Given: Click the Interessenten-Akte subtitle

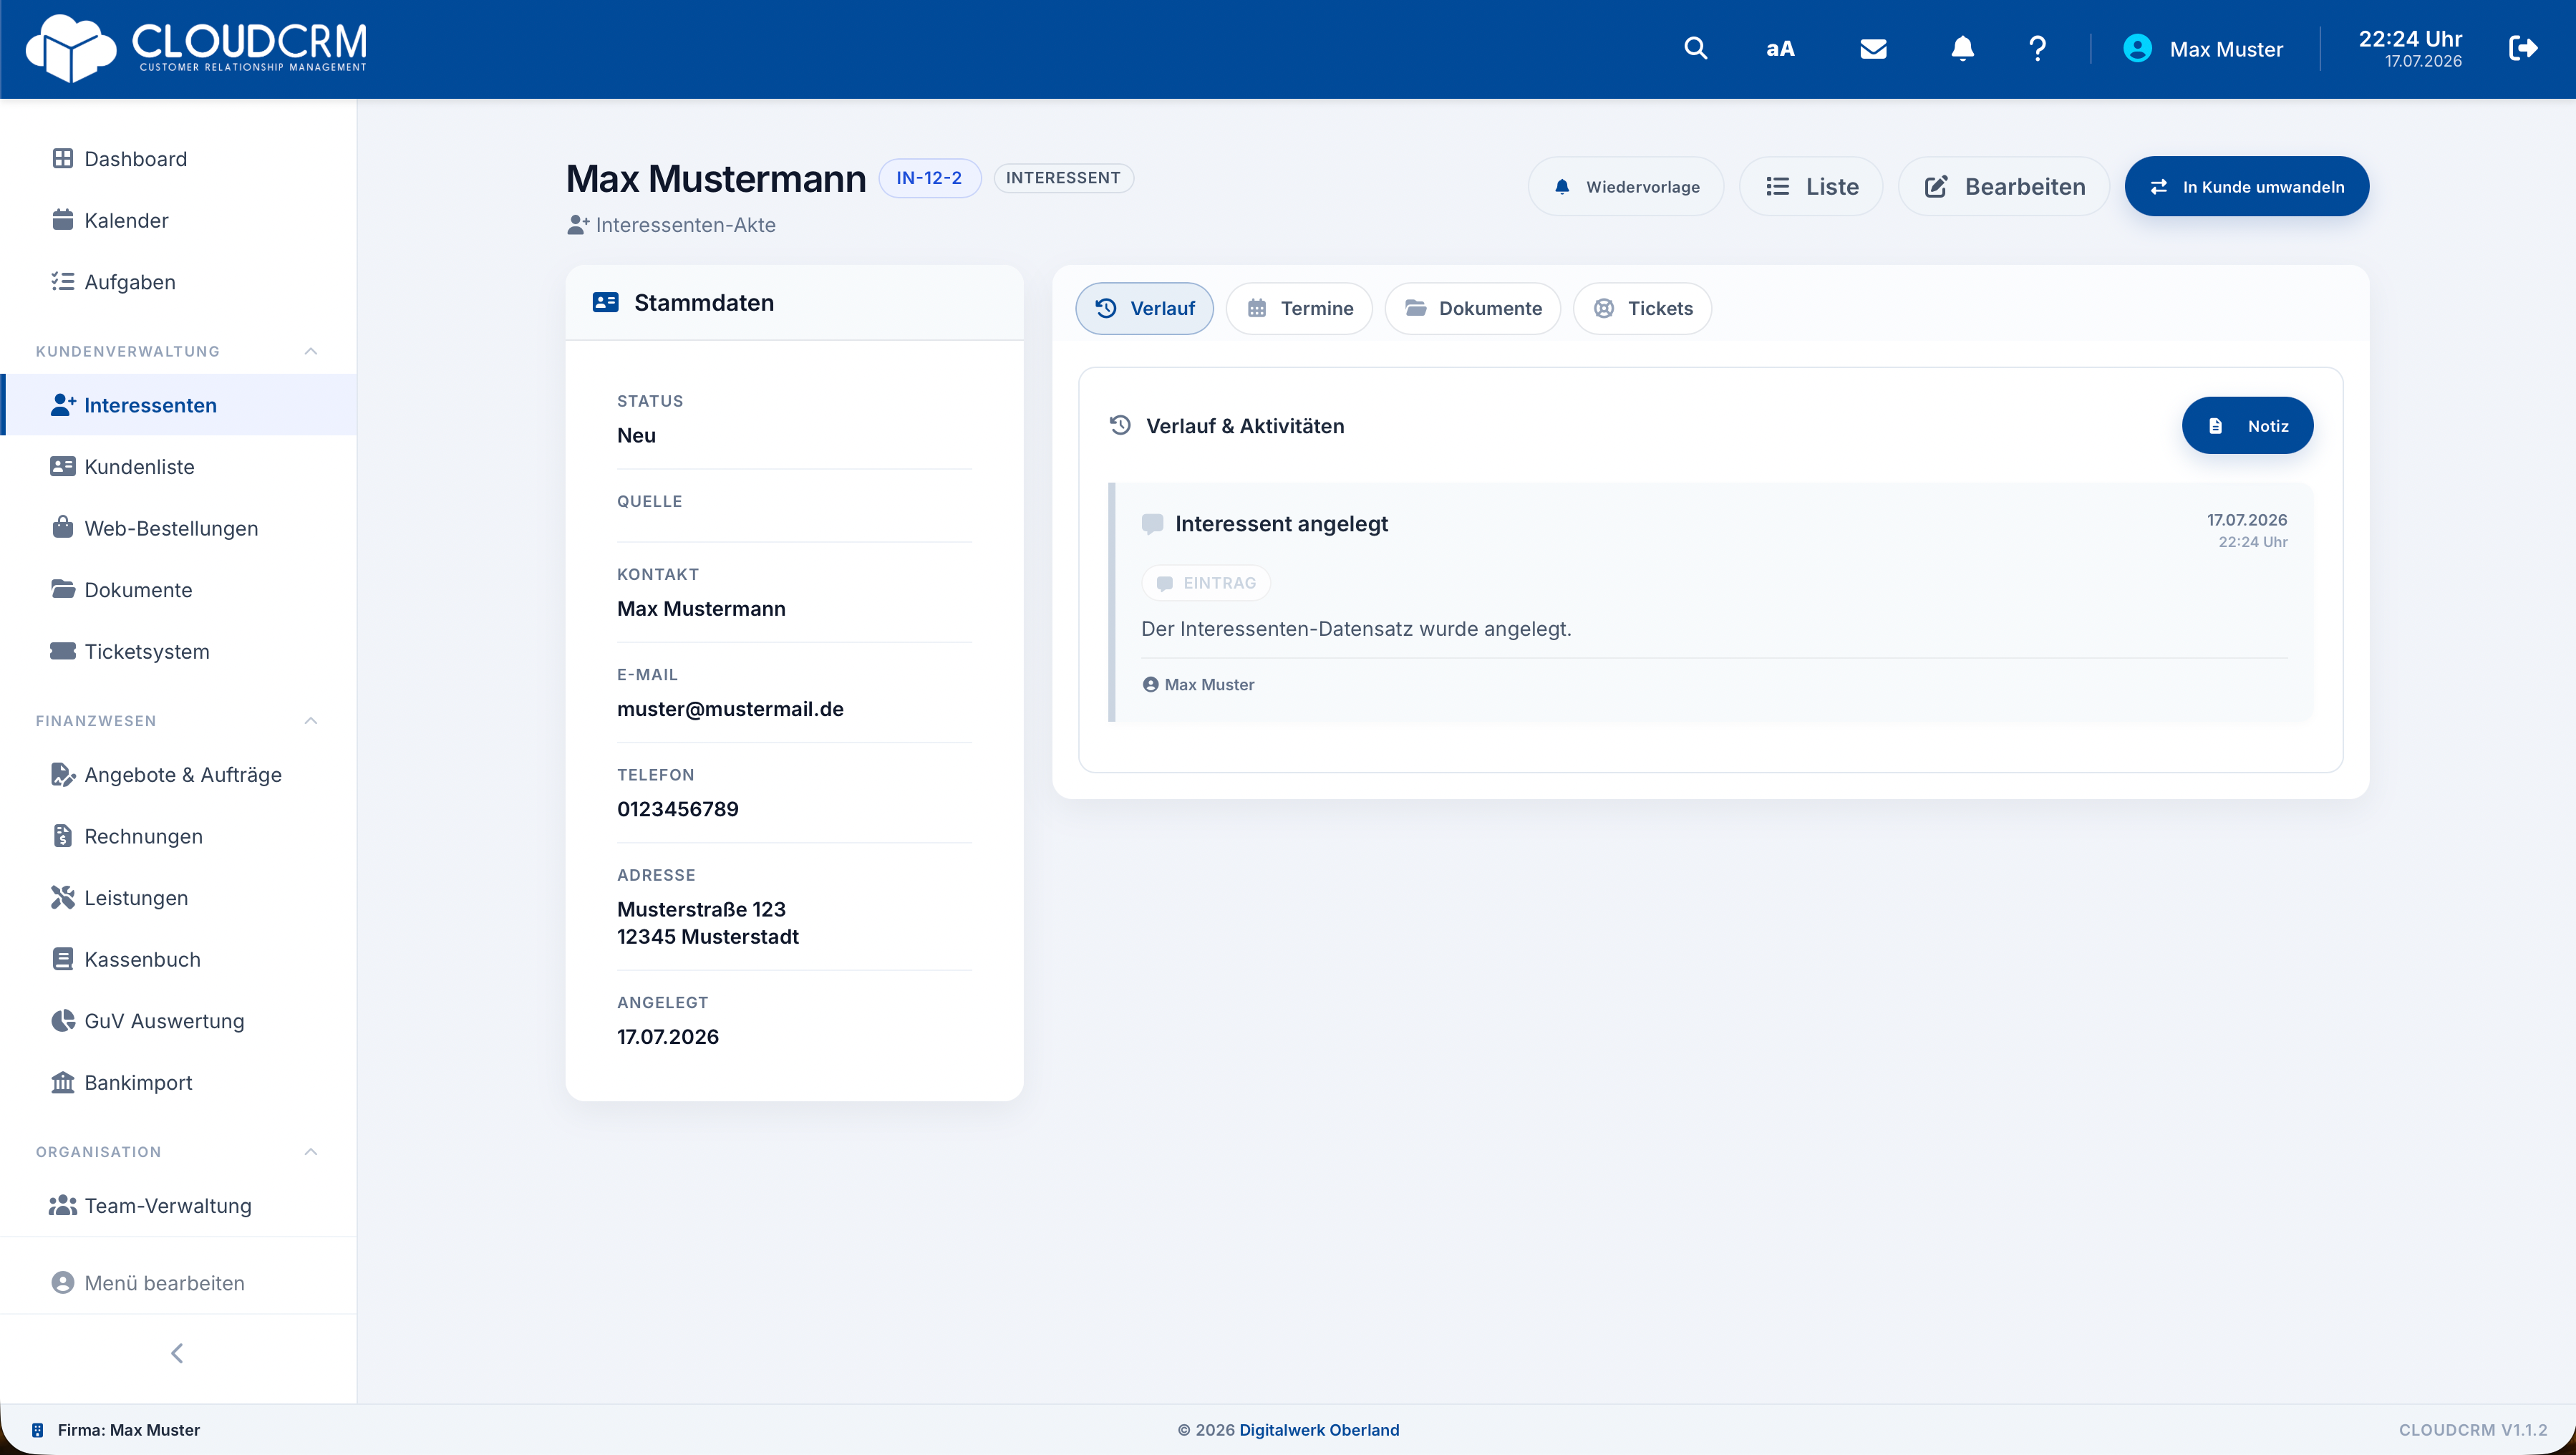Looking at the screenshot, I should point(685,224).
